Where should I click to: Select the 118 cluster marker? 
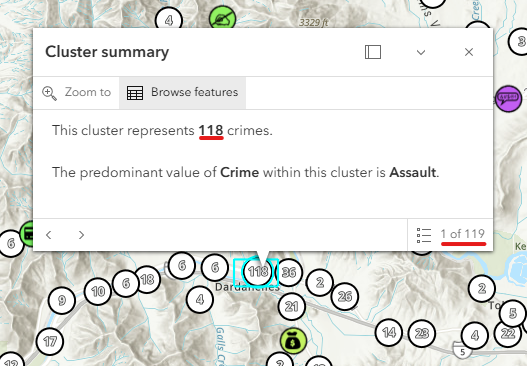pos(257,272)
